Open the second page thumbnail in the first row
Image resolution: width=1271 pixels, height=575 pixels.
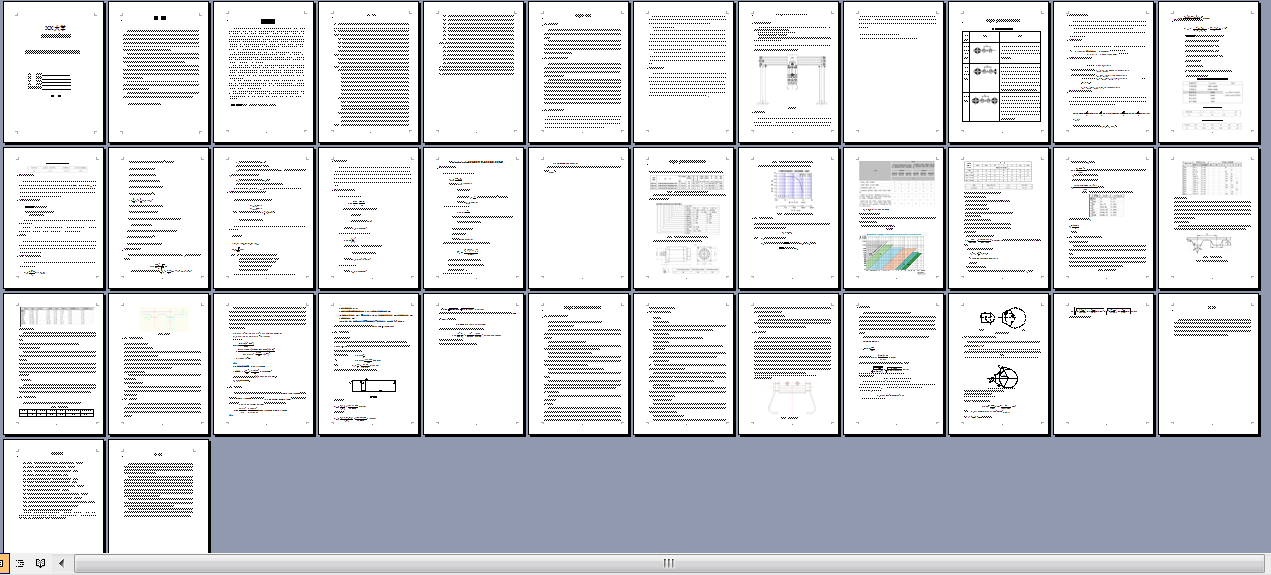158,72
